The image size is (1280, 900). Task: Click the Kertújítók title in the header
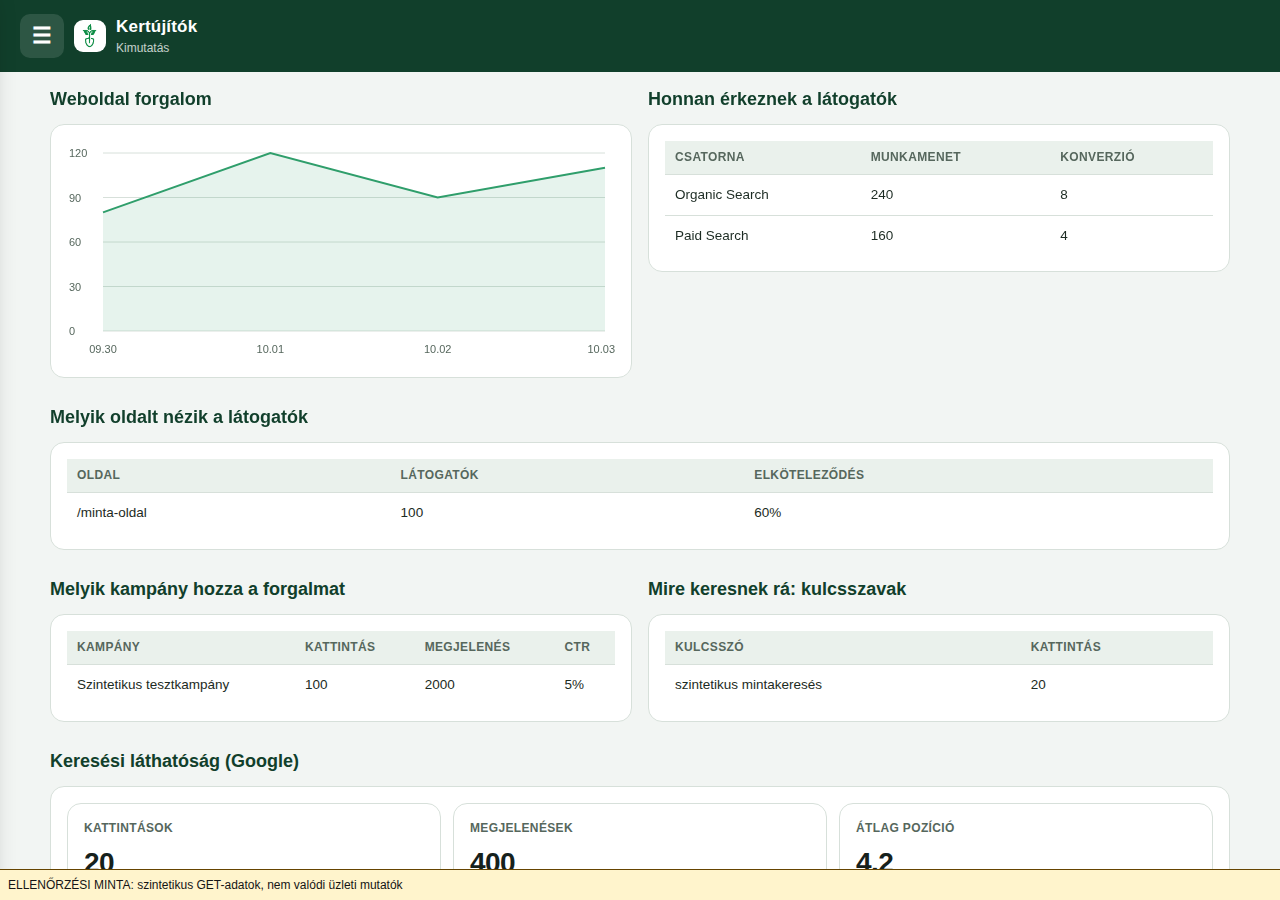(x=157, y=27)
